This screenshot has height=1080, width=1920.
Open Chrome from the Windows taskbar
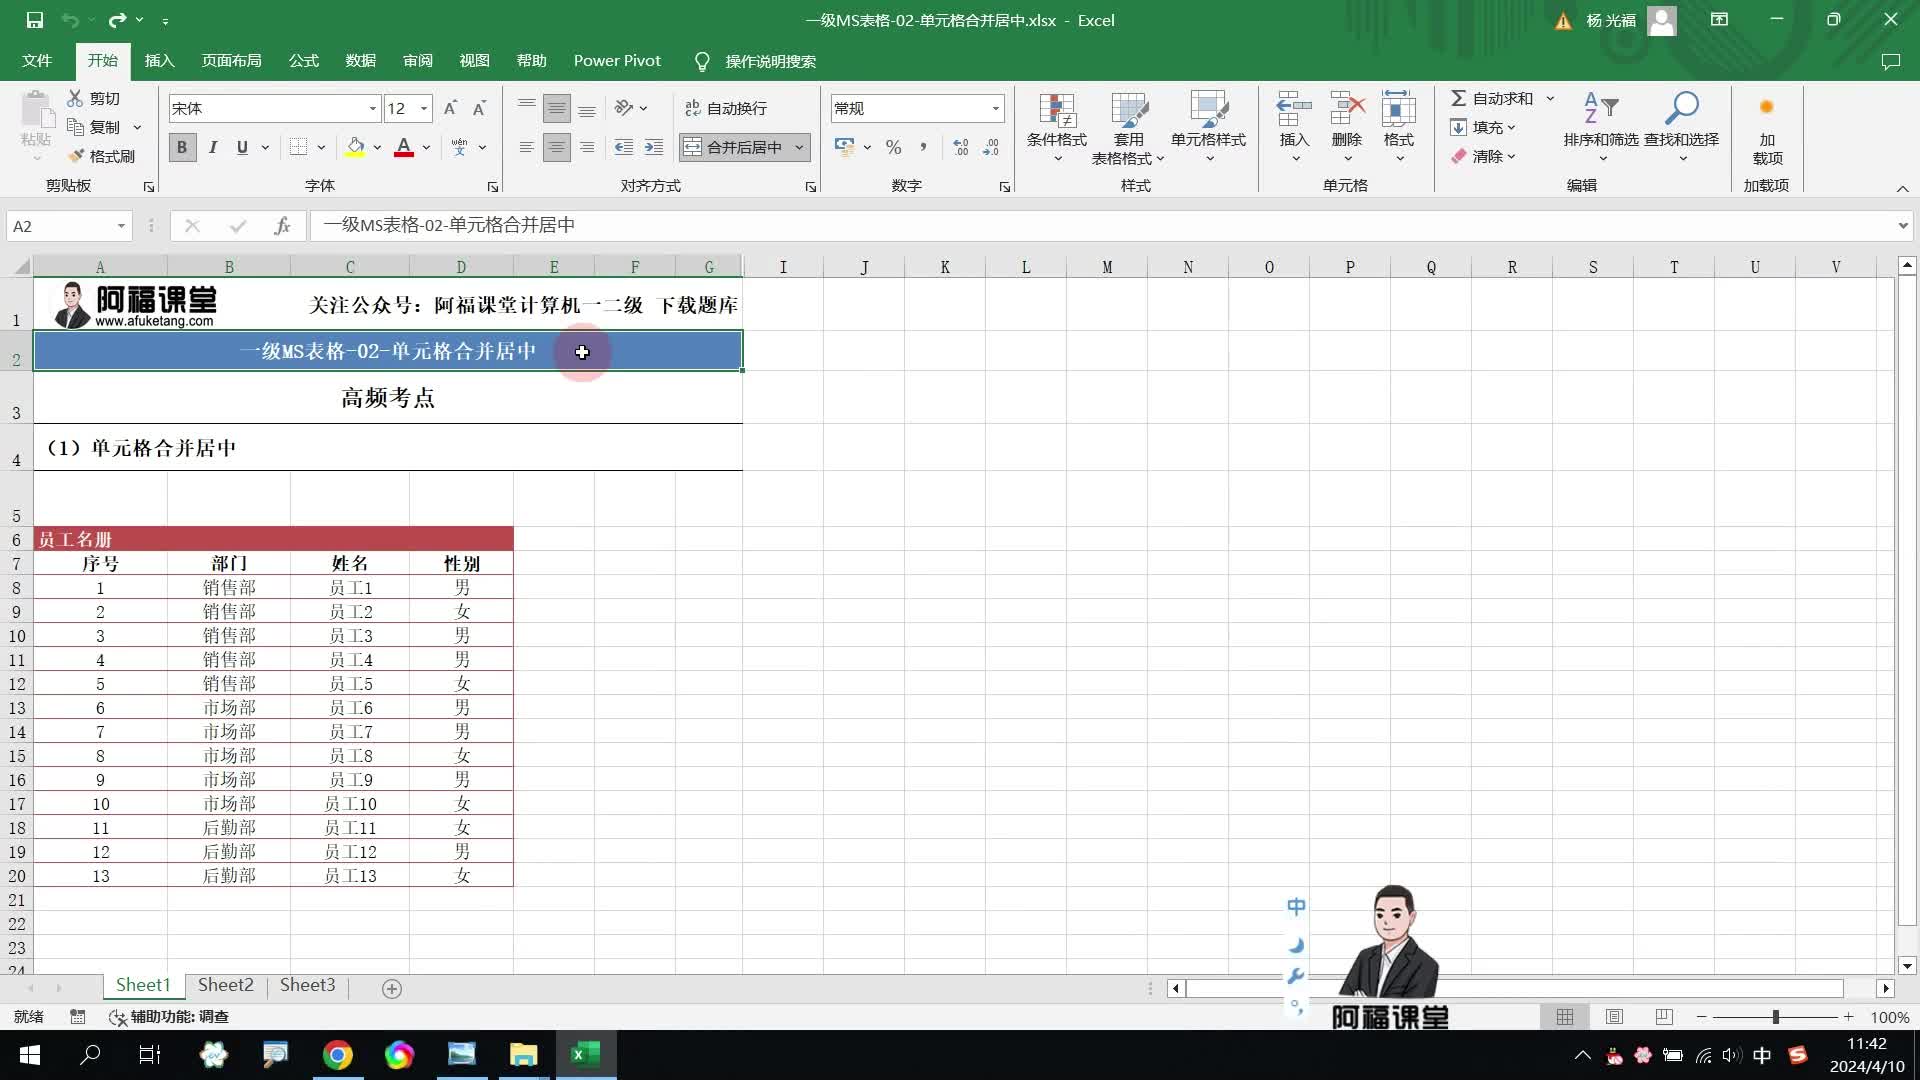pos(337,1055)
